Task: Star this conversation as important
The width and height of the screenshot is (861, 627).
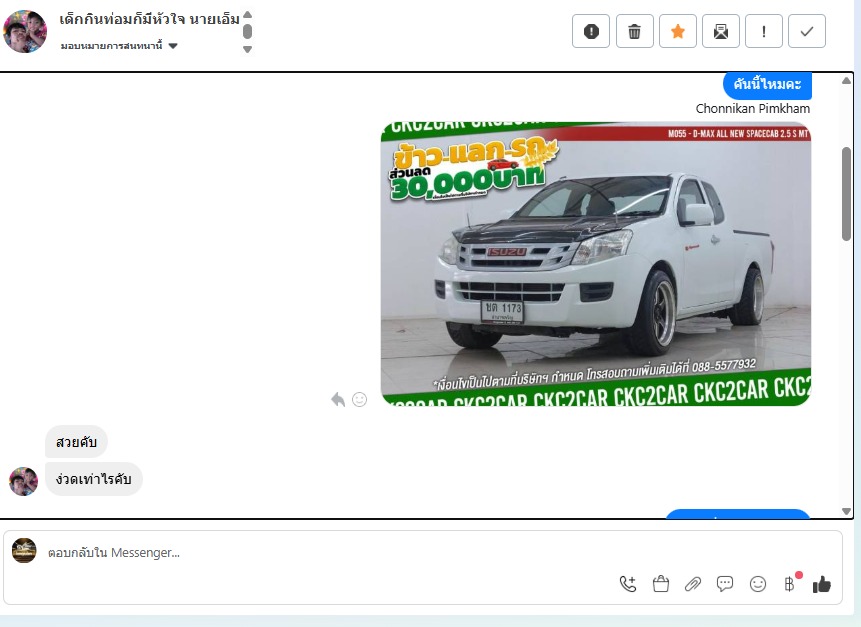Action: 678,31
